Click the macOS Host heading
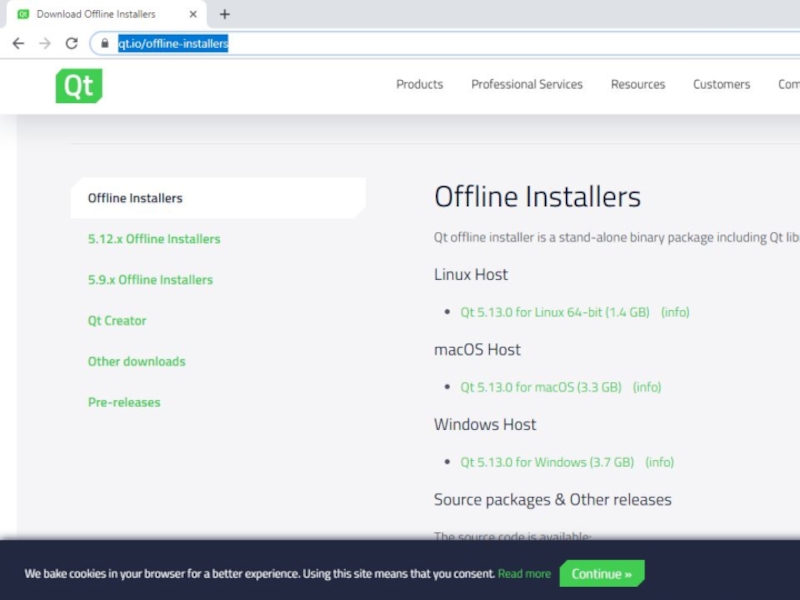The width and height of the screenshot is (800, 600). (477, 349)
